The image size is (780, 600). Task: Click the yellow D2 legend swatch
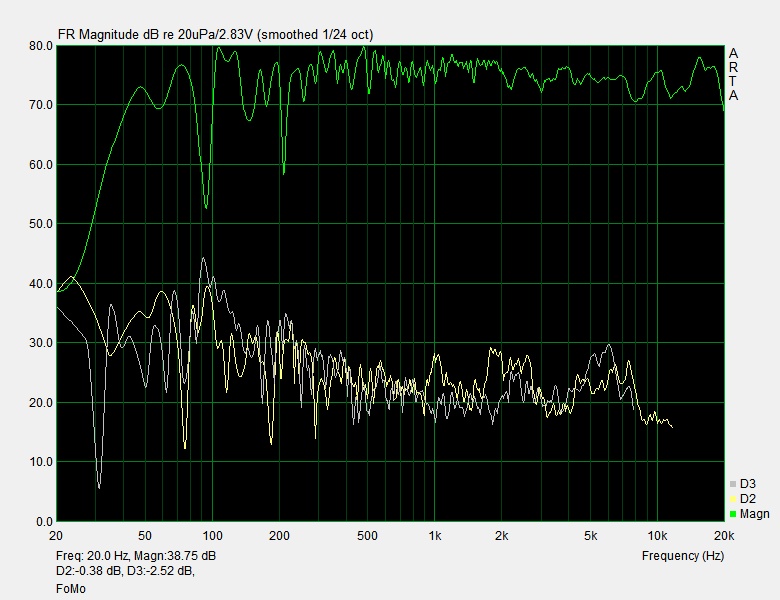(733, 499)
